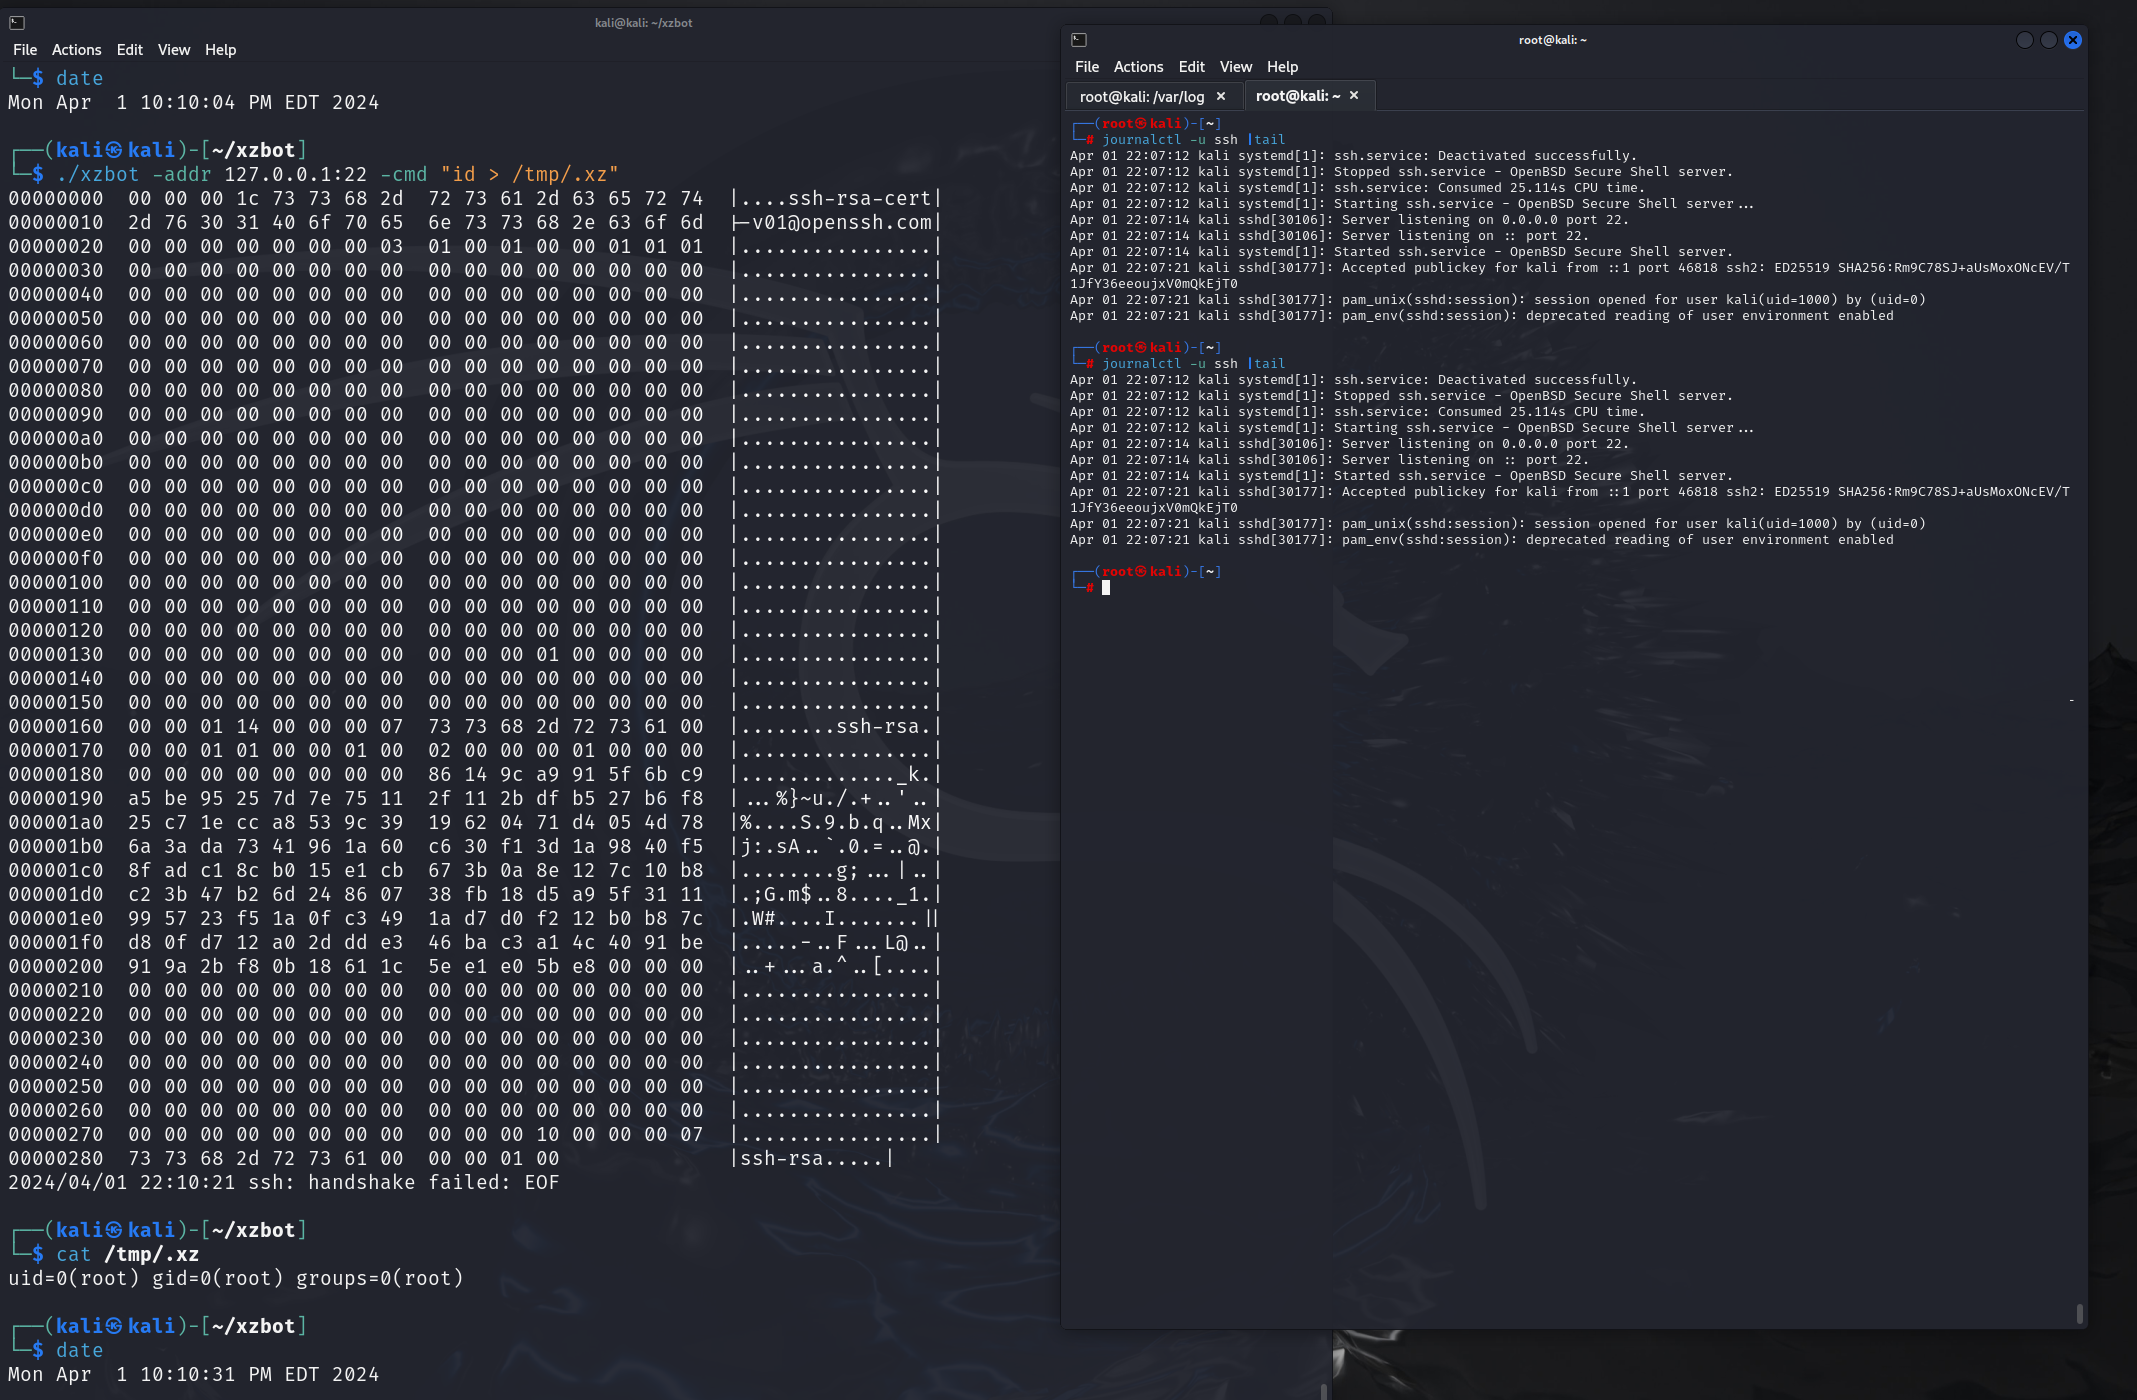Image resolution: width=2137 pixels, height=1400 pixels.
Task: Click hex dump row at offset 00000160
Action: 474,726
